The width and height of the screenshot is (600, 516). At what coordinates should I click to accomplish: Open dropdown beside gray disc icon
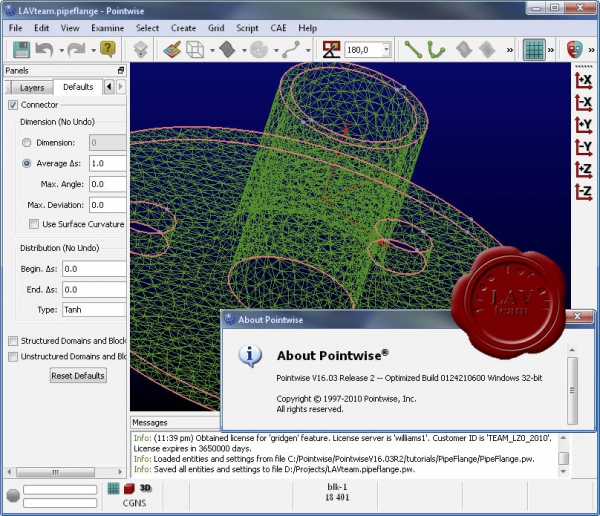coord(276,50)
